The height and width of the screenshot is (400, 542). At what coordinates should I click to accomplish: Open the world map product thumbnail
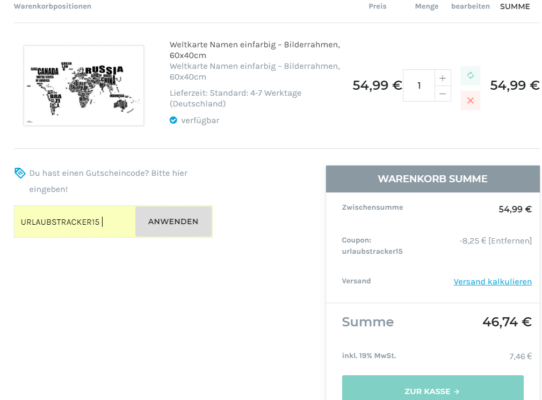[84, 85]
